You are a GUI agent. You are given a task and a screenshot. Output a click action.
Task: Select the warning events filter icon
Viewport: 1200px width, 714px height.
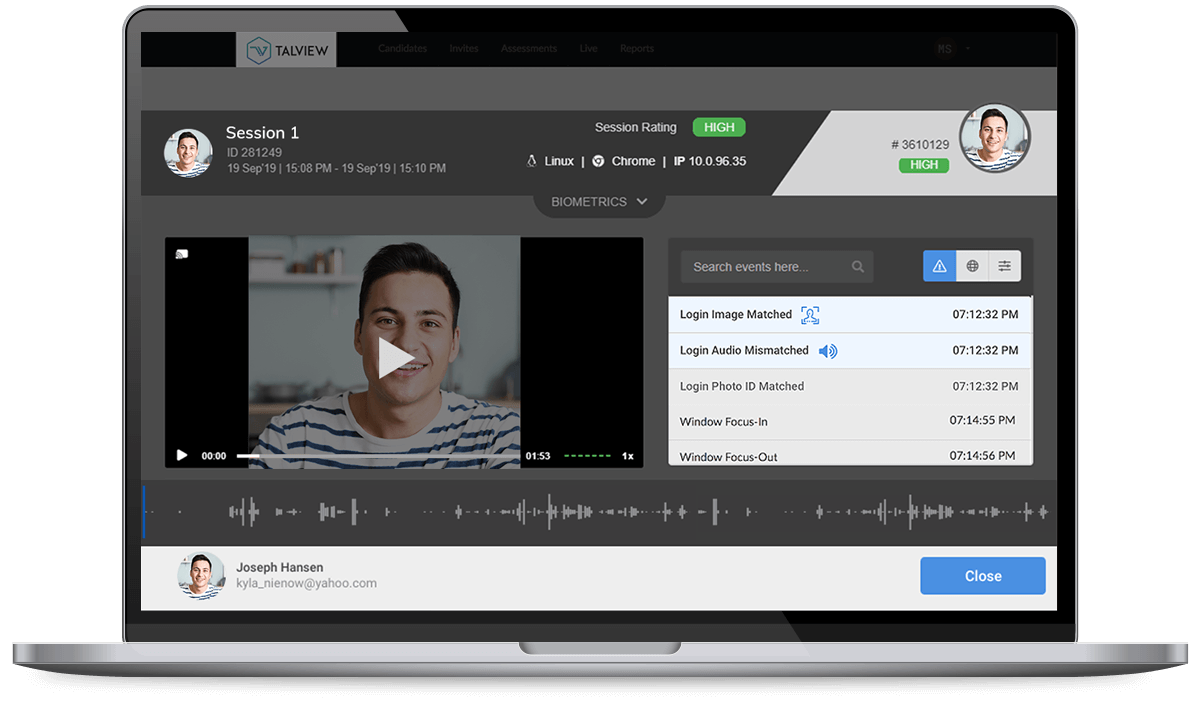pyautogui.click(x=939, y=266)
